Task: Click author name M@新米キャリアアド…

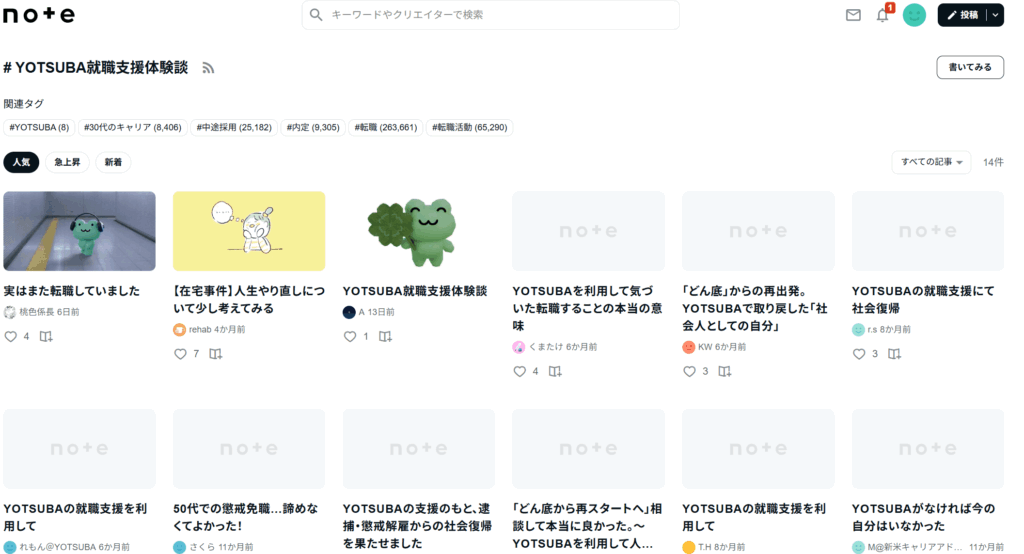Action: [915, 547]
